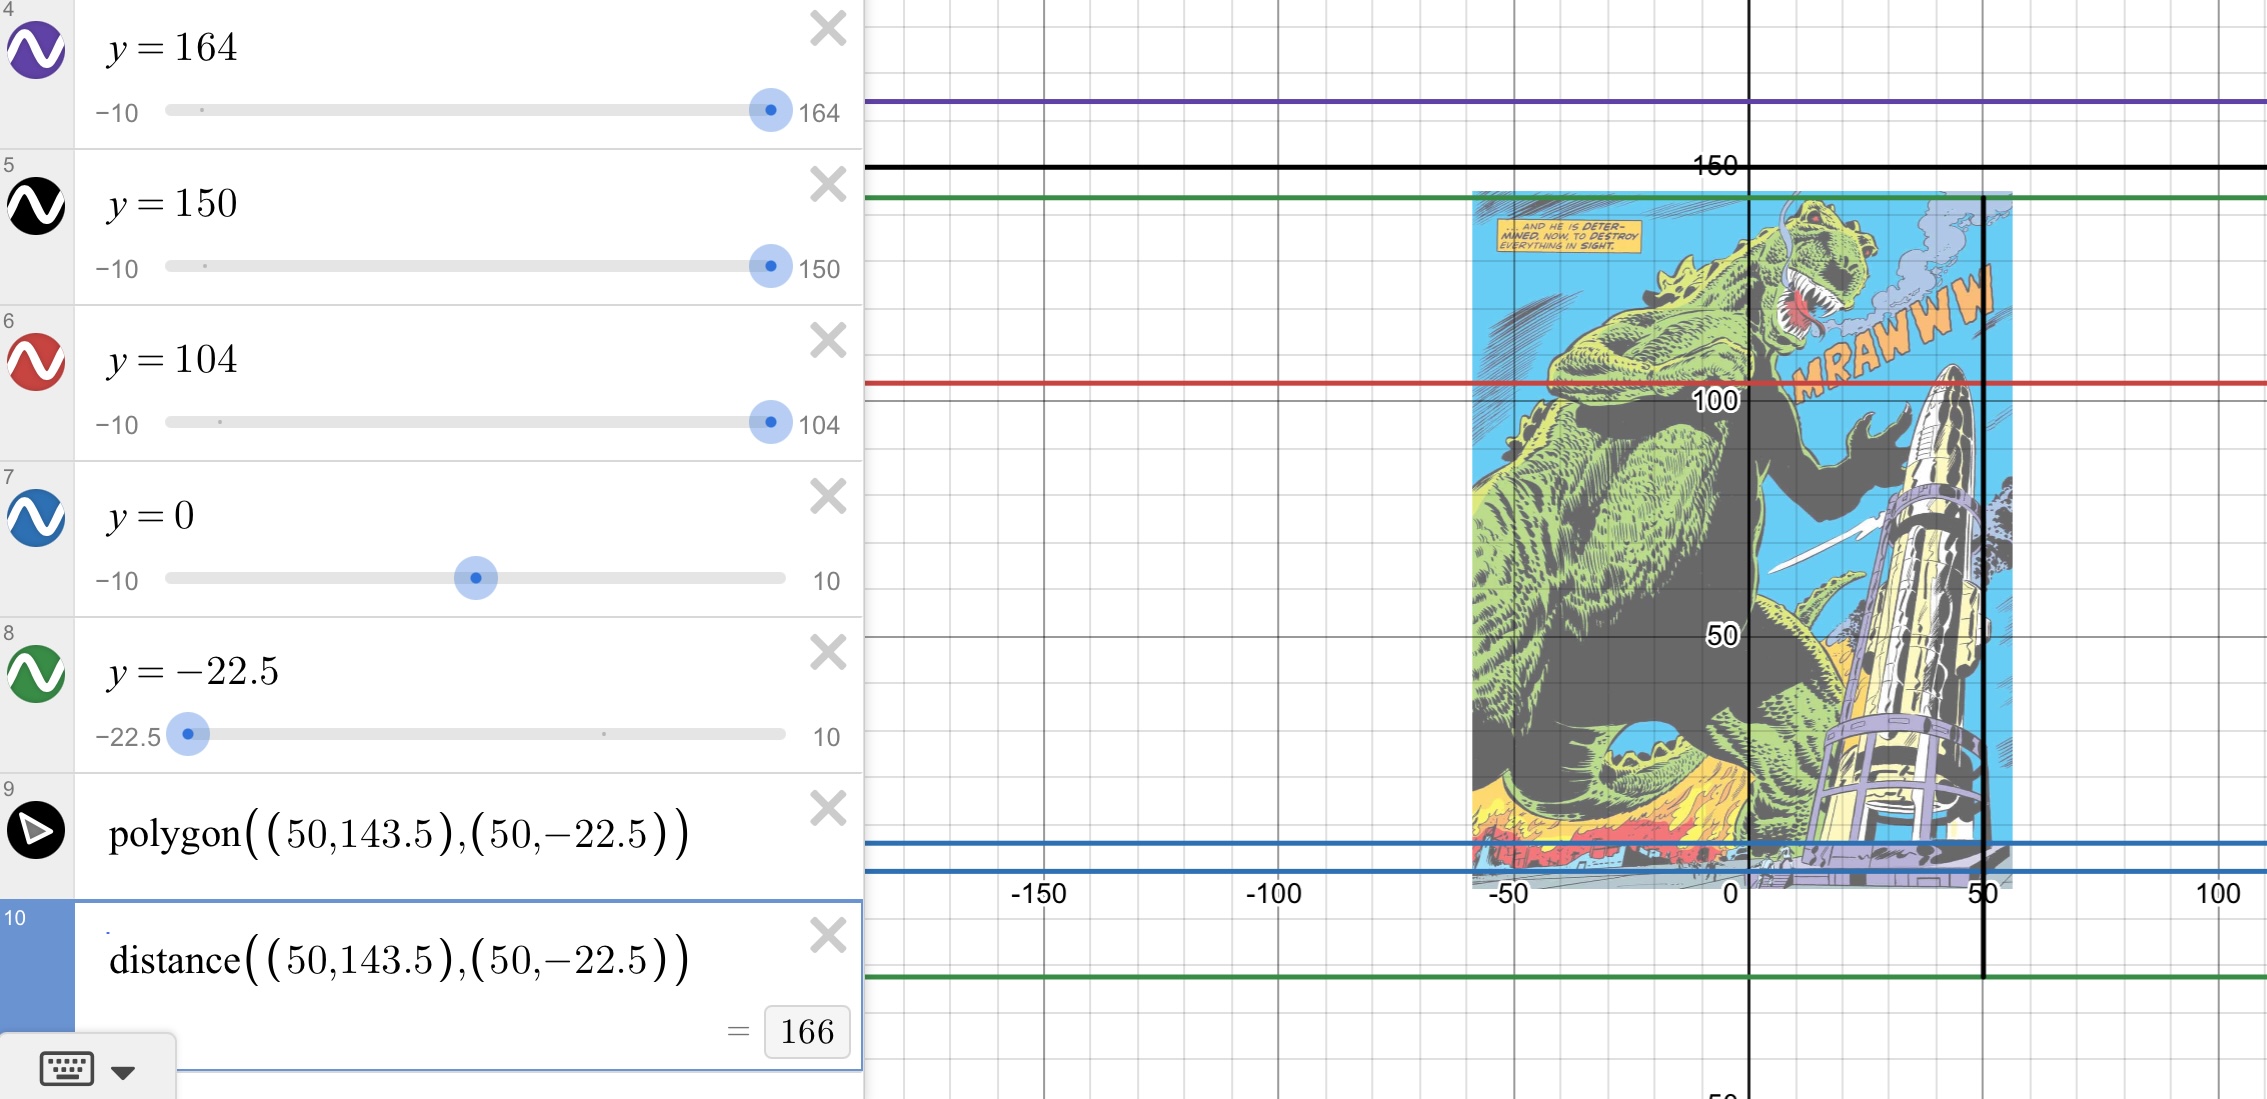Click the -100 label on x-axis

[x=1273, y=894]
